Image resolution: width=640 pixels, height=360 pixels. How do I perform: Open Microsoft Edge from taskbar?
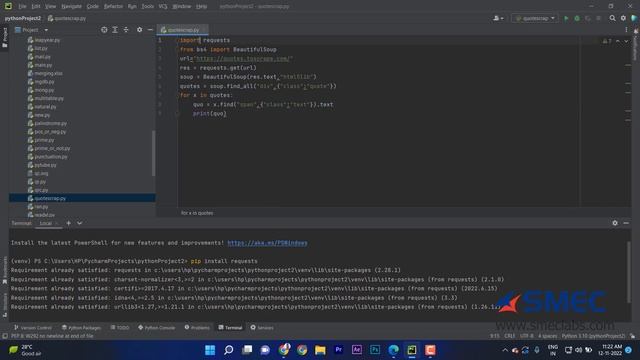pyautogui.click(x=393, y=350)
